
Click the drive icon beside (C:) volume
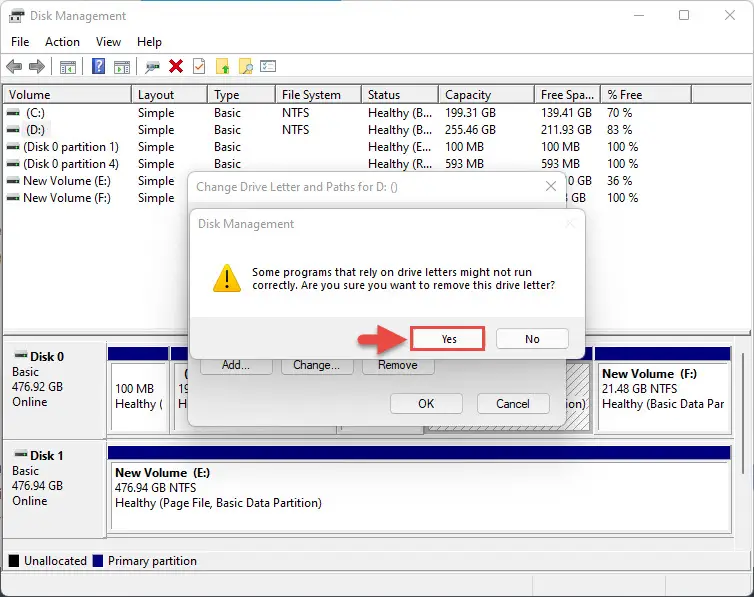pyautogui.click(x=13, y=112)
